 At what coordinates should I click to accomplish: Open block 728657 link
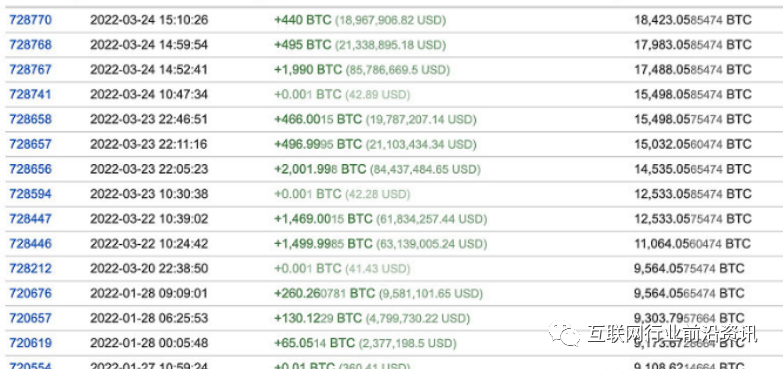pos(30,144)
